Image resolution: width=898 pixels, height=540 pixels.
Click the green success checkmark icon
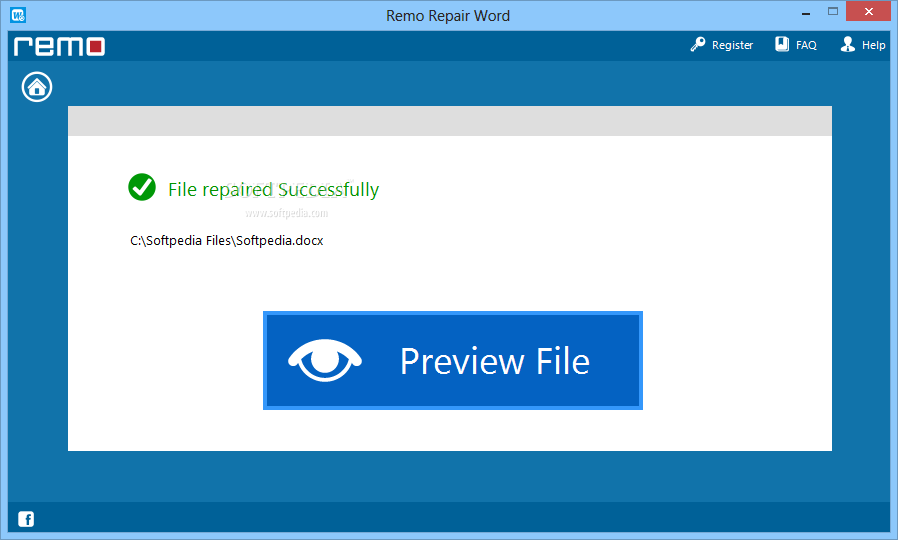[x=142, y=187]
